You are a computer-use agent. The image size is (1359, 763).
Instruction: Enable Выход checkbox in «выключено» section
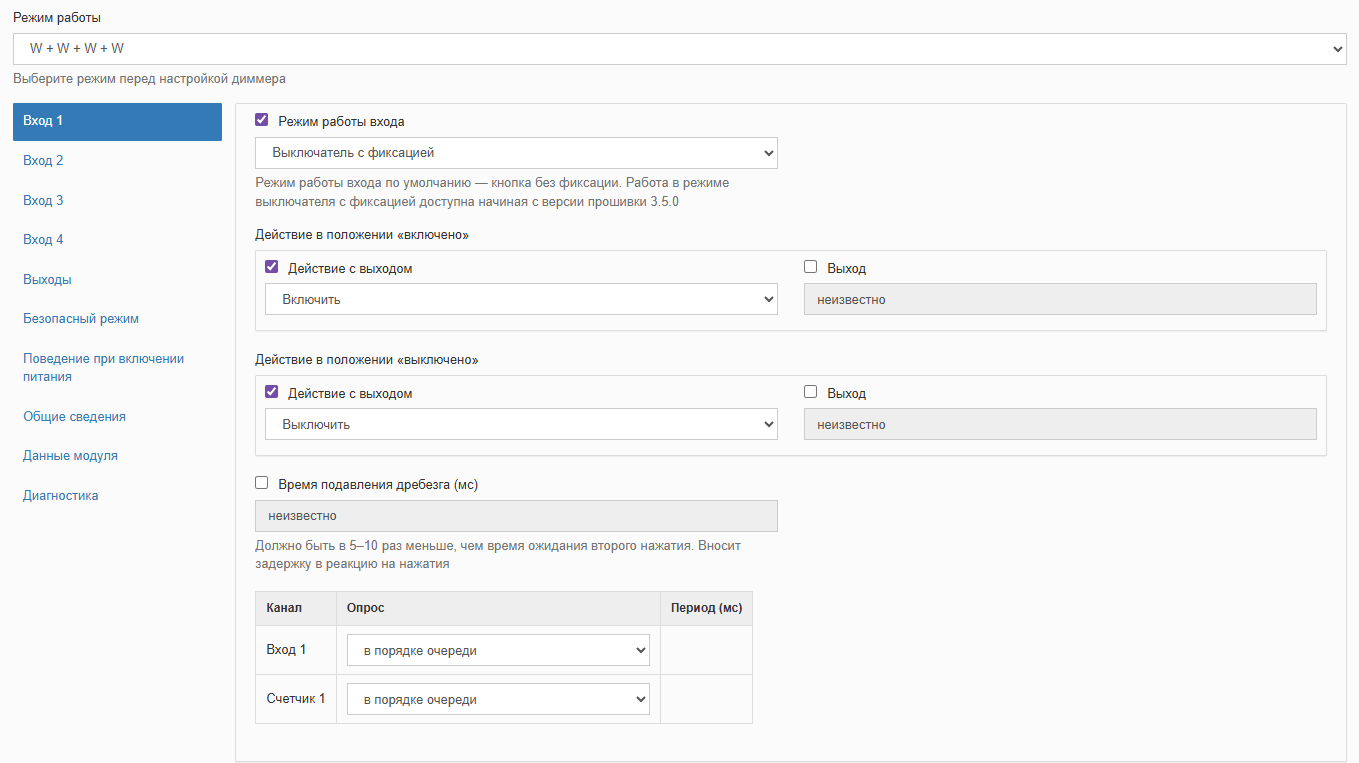[x=811, y=392]
